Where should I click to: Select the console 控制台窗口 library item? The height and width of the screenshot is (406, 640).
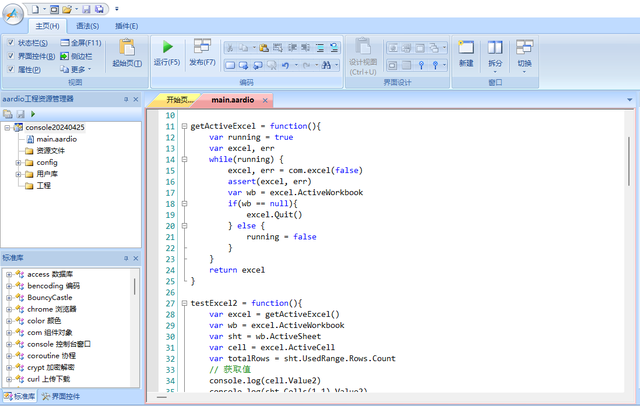point(58,344)
